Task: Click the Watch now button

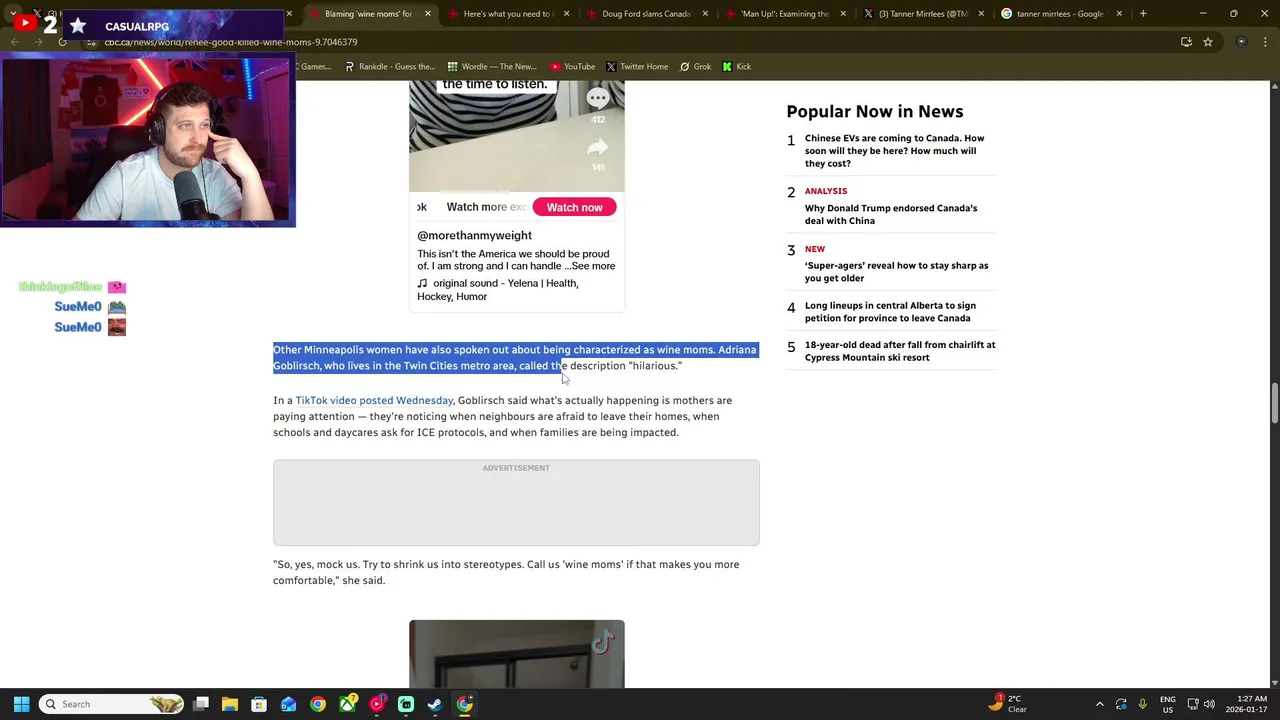Action: pyautogui.click(x=574, y=207)
